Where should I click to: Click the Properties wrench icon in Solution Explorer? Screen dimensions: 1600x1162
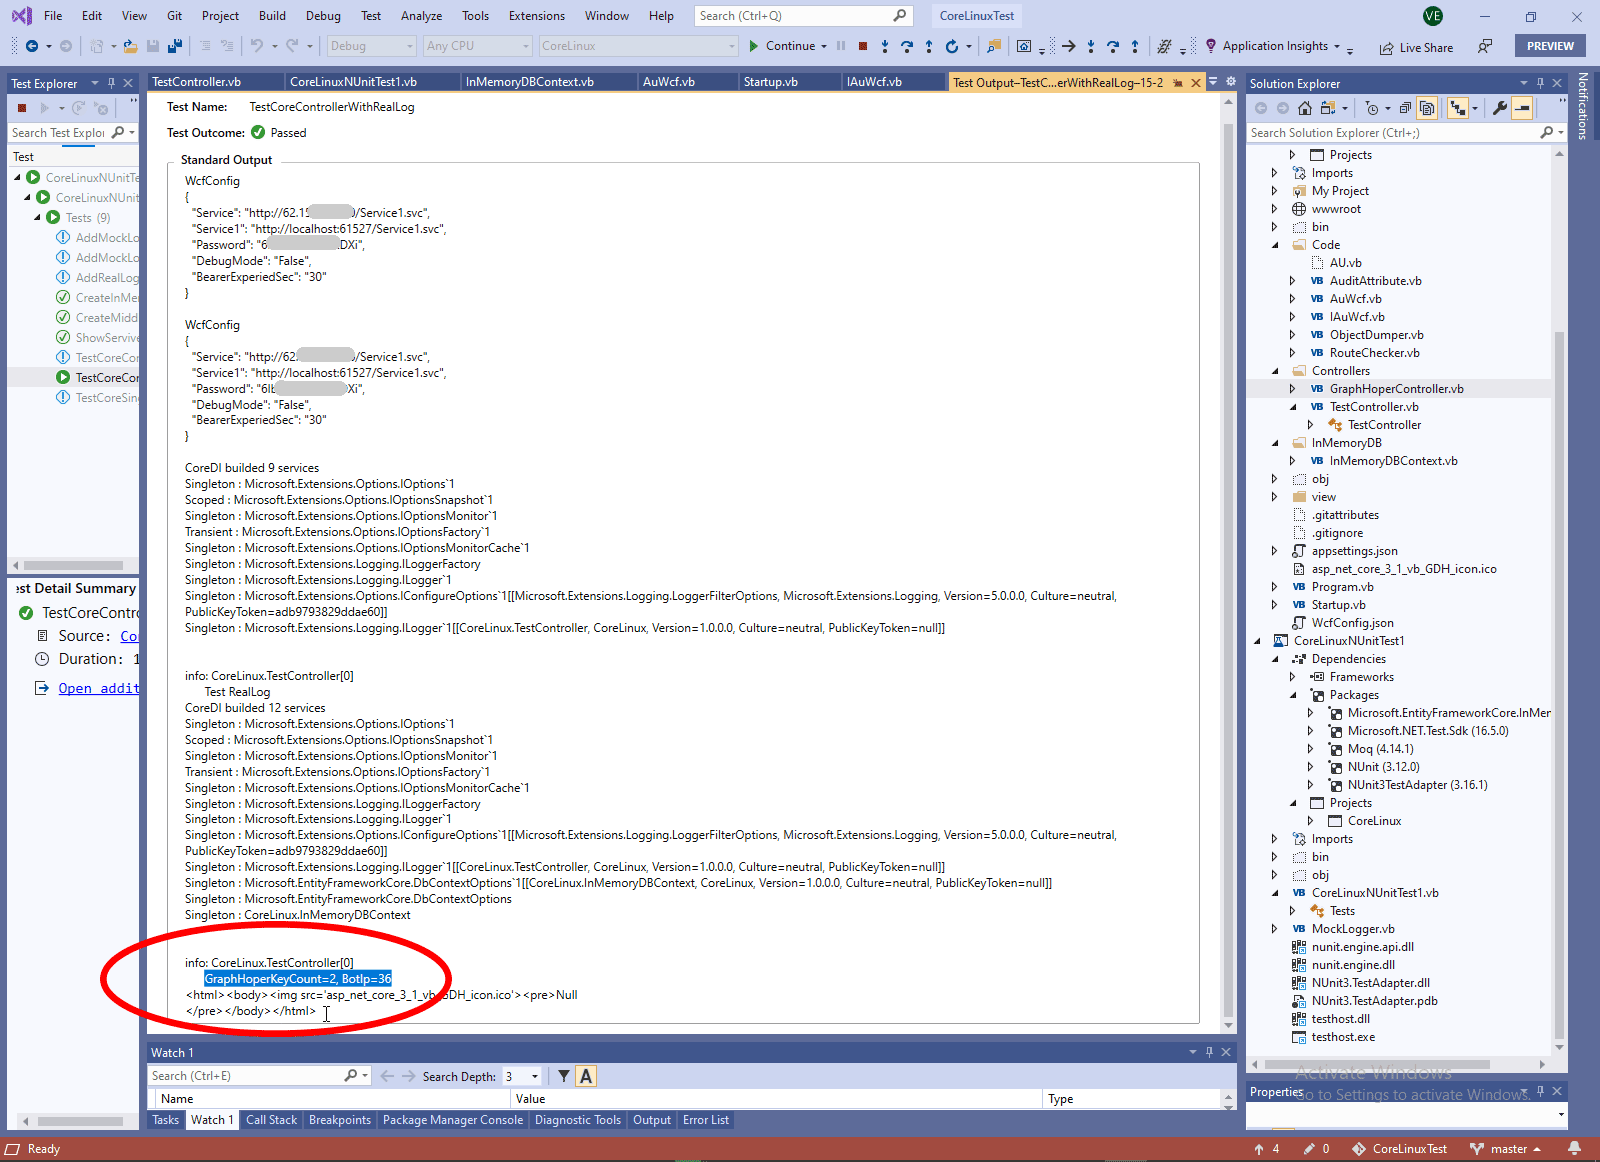point(1500,108)
